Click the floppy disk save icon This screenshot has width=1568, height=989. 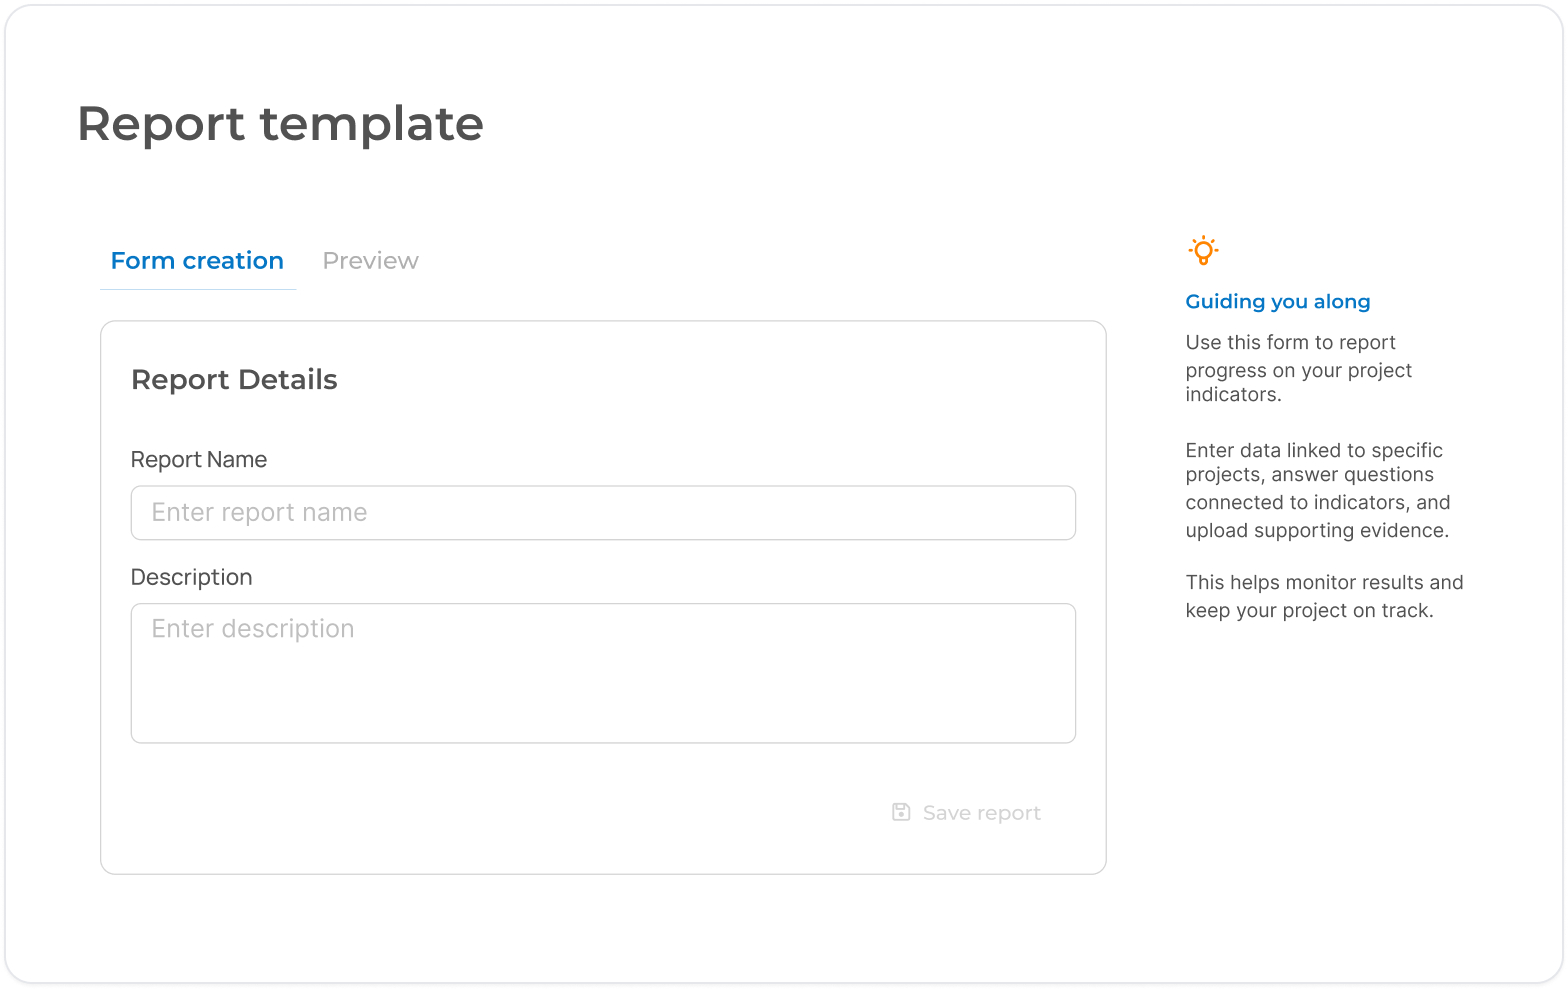(x=901, y=812)
